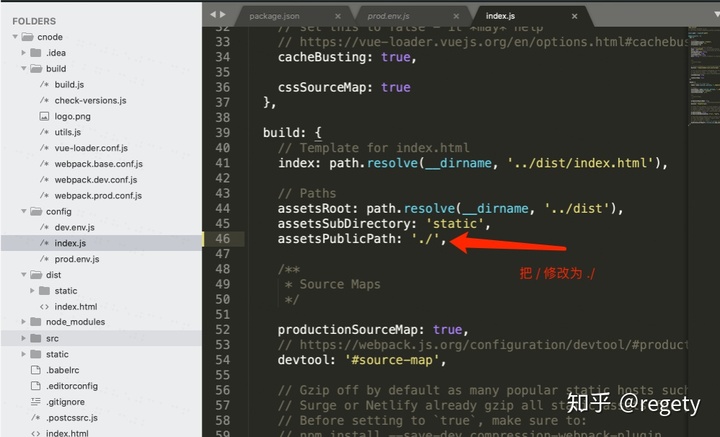720x437 pixels.
Task: Click the src folder icon
Action: click(x=36, y=338)
